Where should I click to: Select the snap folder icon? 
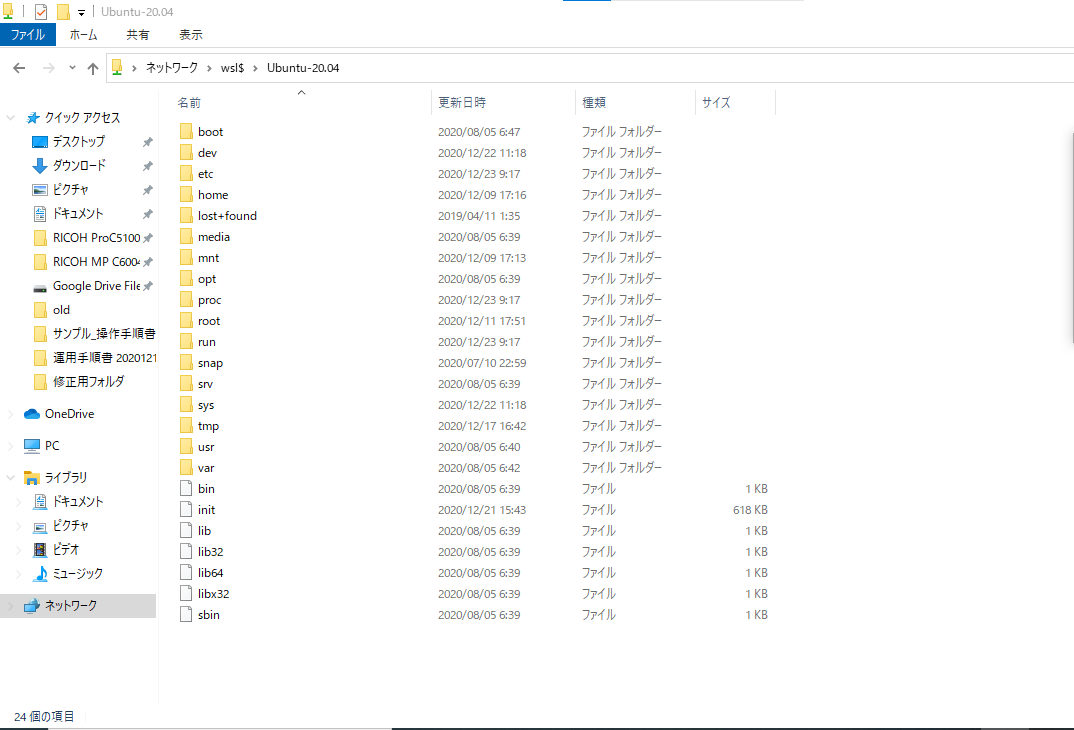(x=186, y=363)
